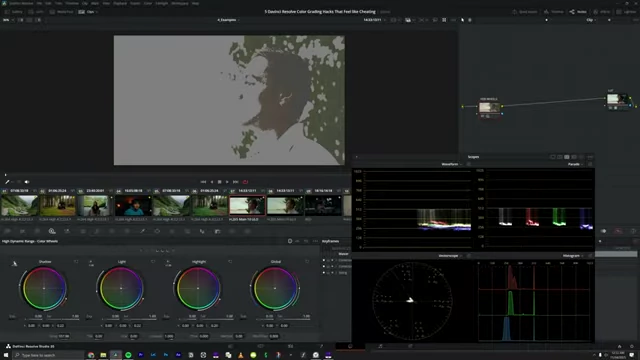This screenshot has width=640, height=360.
Task: Reset the Global wheel
Action: tap(307, 262)
